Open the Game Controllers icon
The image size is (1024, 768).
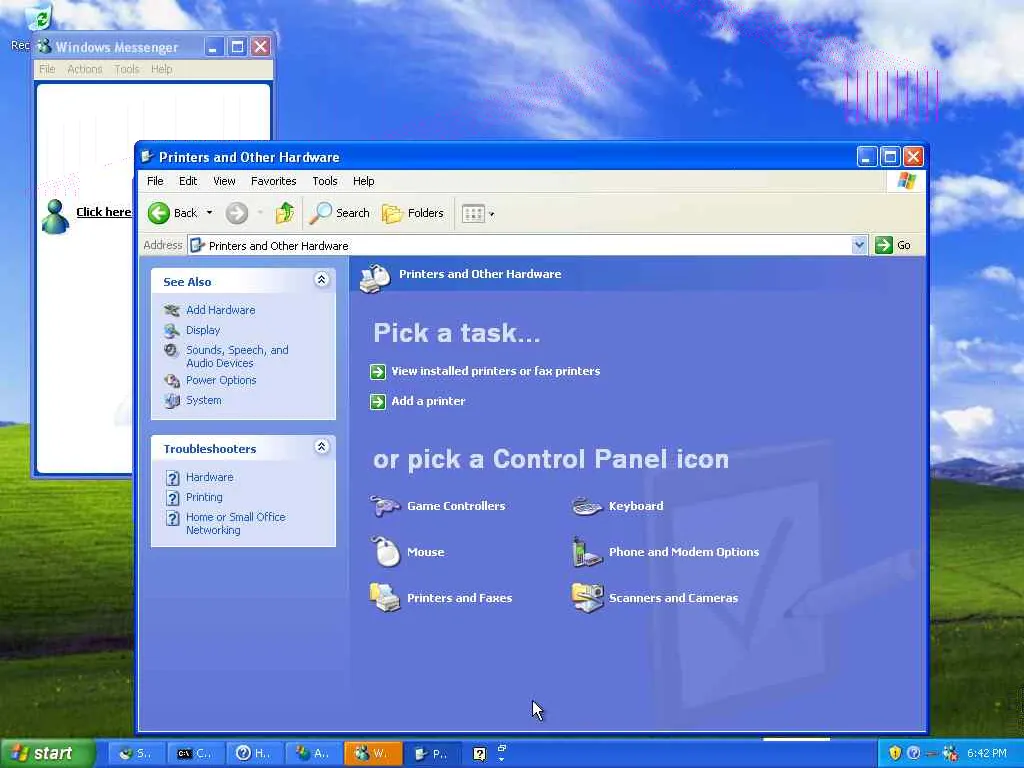[x=385, y=506]
